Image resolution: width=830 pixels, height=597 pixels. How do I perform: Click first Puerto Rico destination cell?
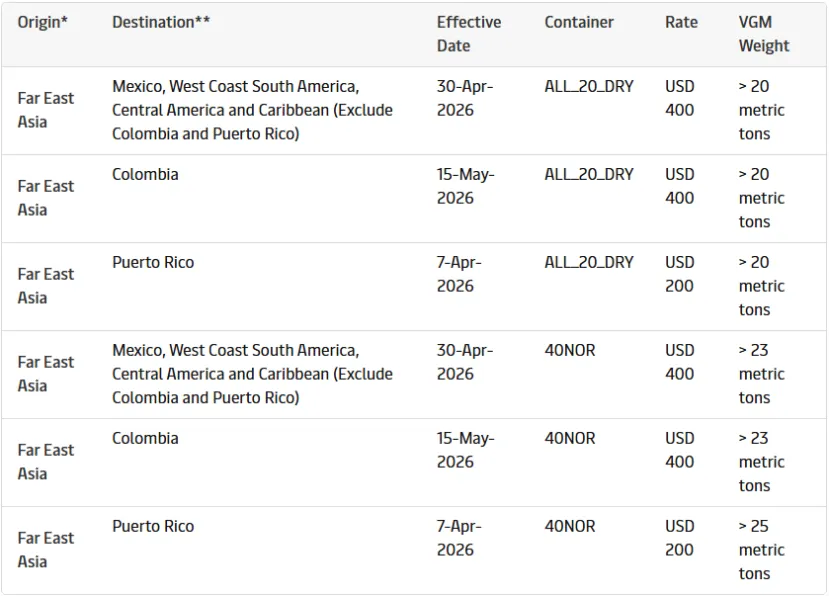pos(153,262)
